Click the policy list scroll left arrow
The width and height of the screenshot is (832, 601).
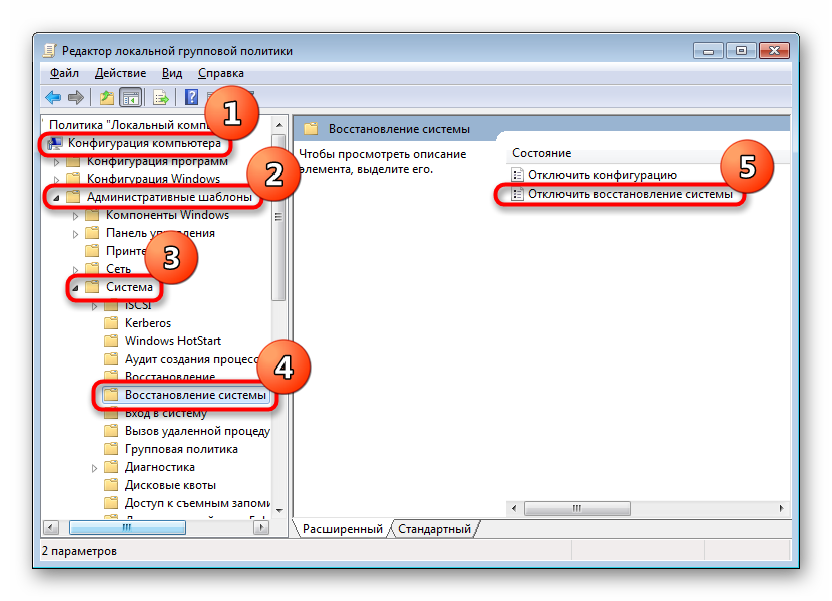[x=514, y=508]
